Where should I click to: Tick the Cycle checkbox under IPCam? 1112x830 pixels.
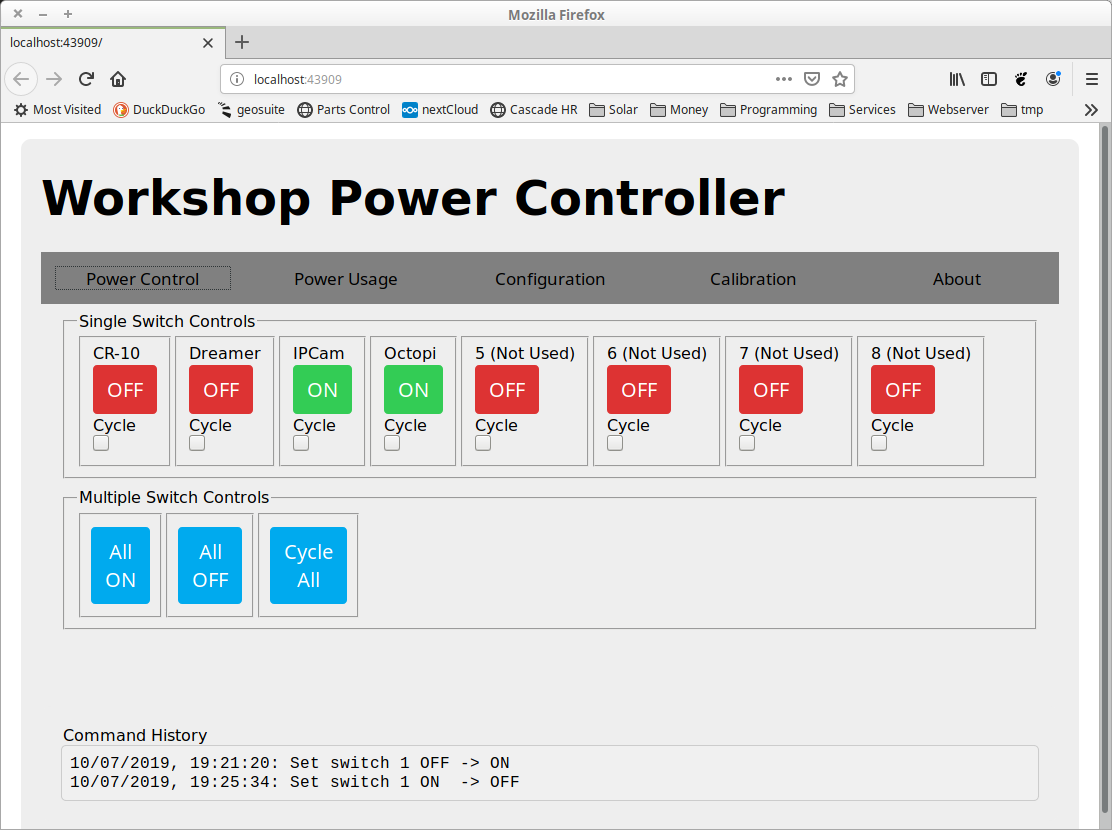click(x=301, y=443)
